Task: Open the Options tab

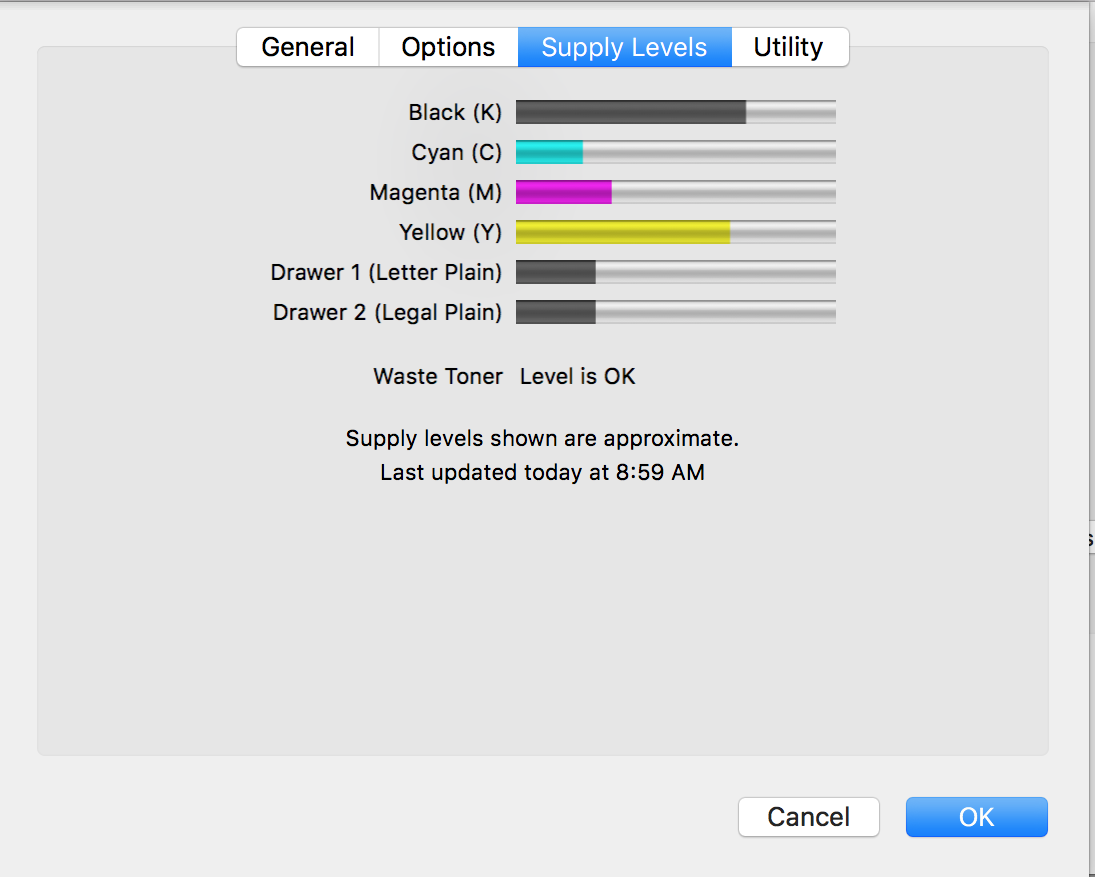Action: (x=448, y=48)
